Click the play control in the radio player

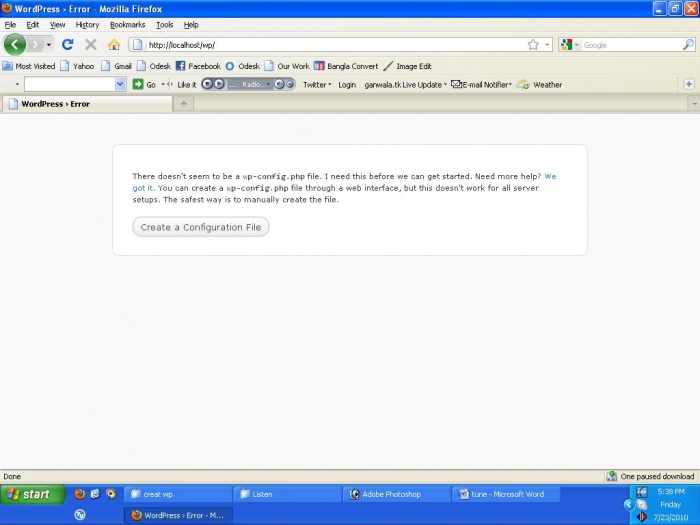point(219,84)
